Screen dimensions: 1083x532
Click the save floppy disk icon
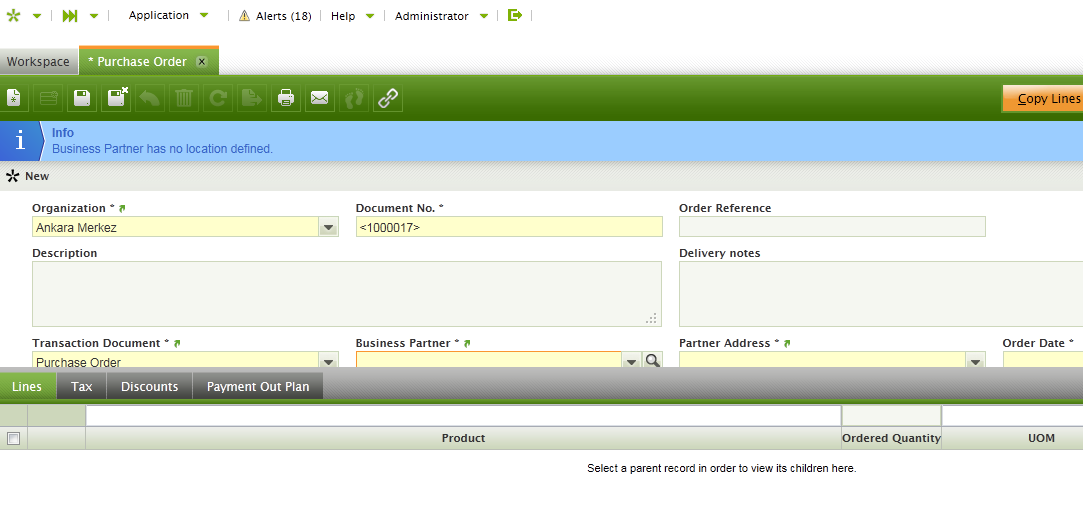(x=82, y=98)
